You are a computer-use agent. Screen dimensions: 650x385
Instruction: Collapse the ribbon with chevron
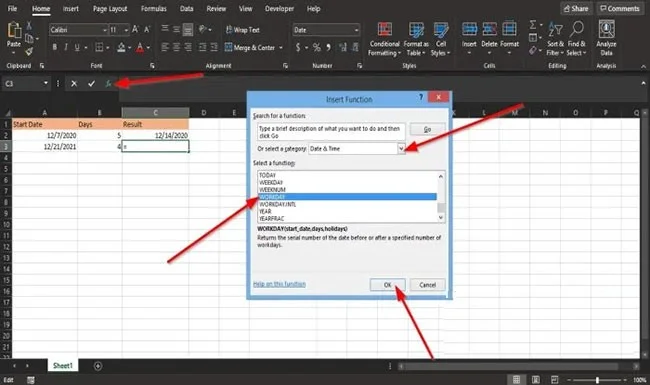tap(643, 66)
